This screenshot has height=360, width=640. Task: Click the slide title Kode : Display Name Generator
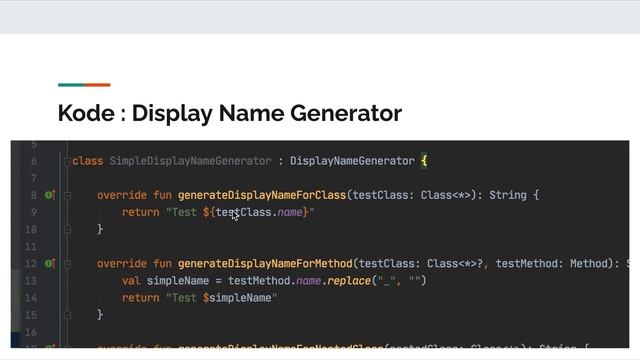230,113
